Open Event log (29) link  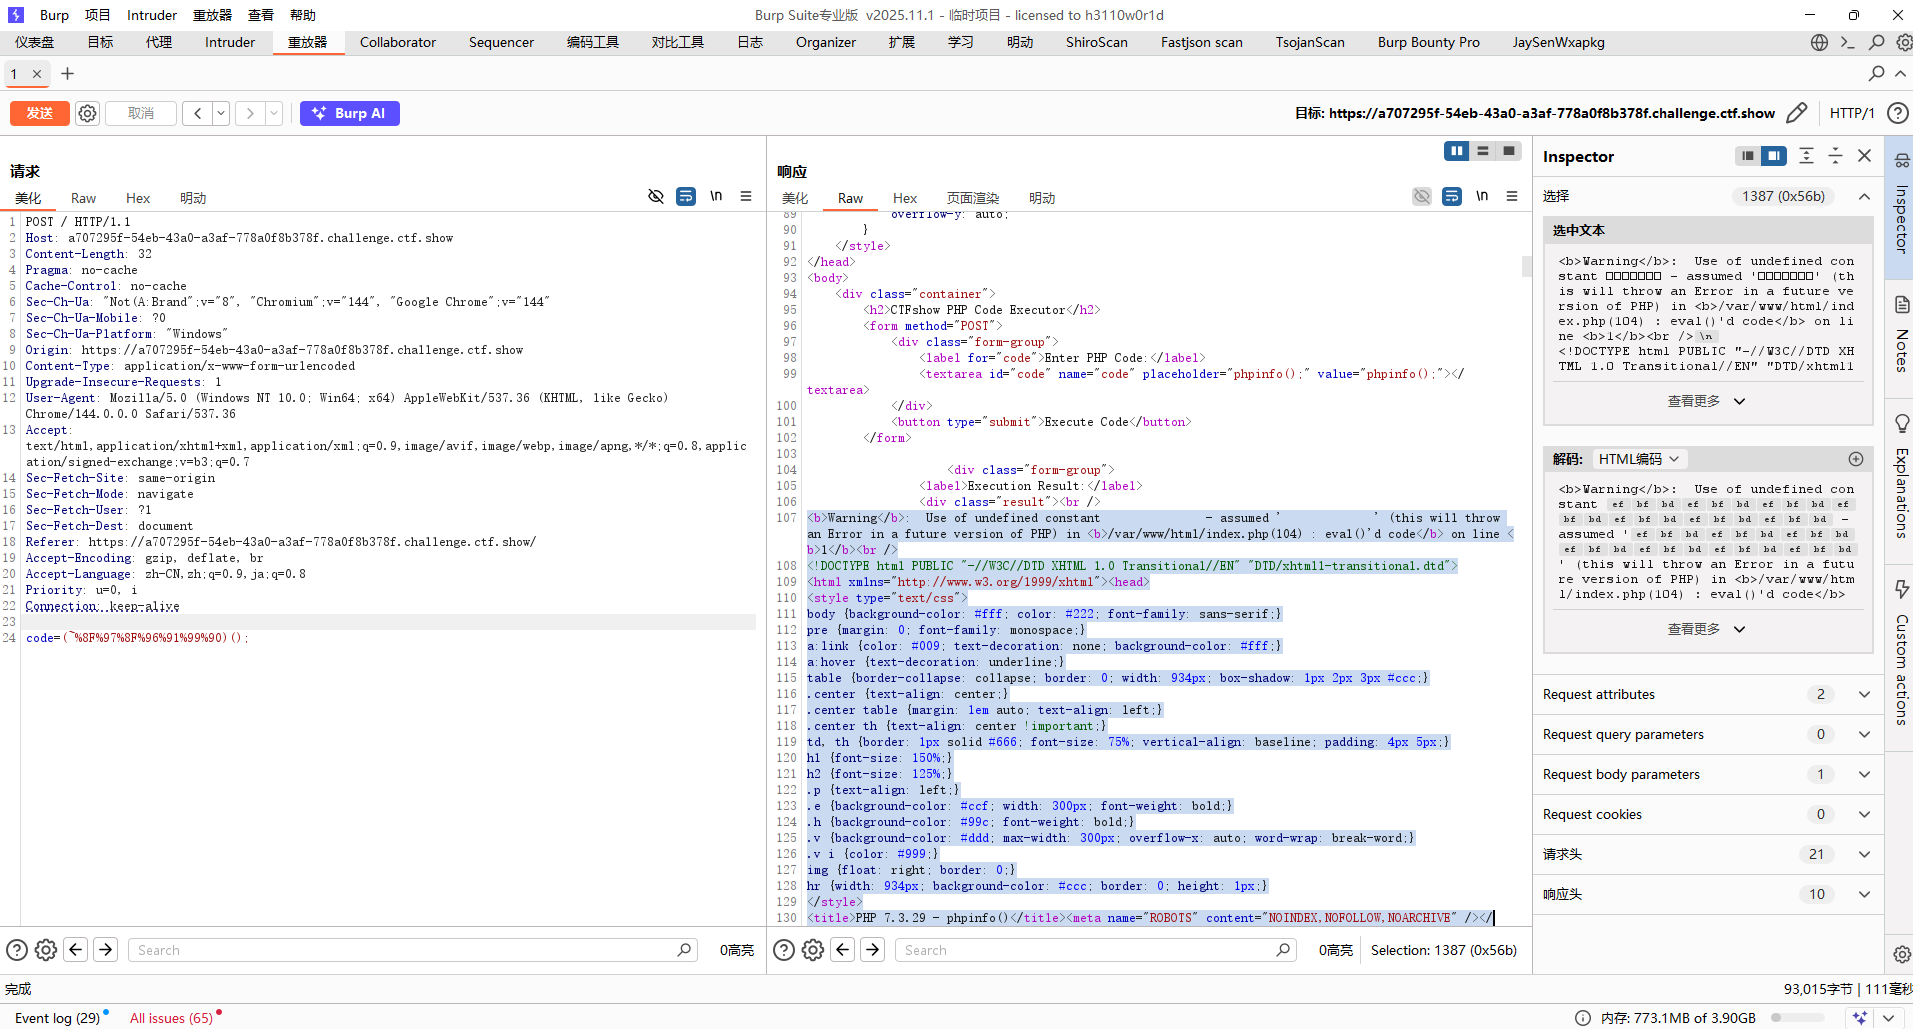pyautogui.click(x=57, y=1018)
